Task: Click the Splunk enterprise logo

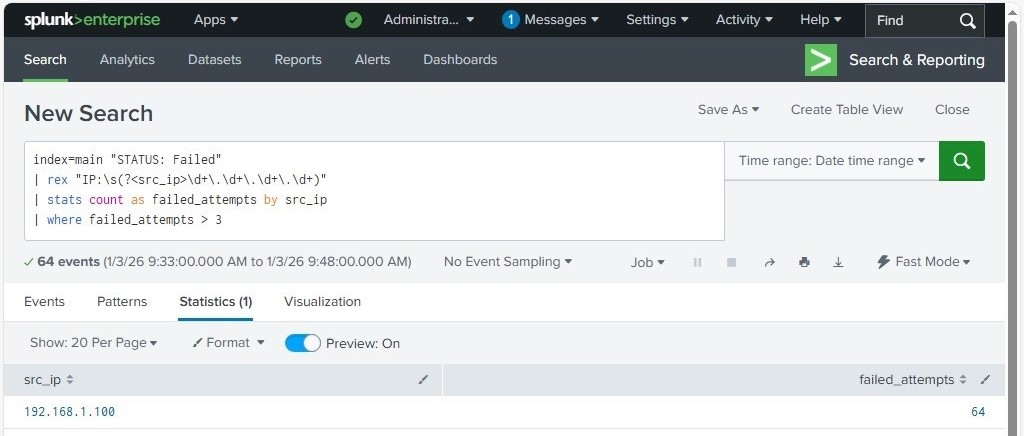Action: pyautogui.click(x=92, y=20)
